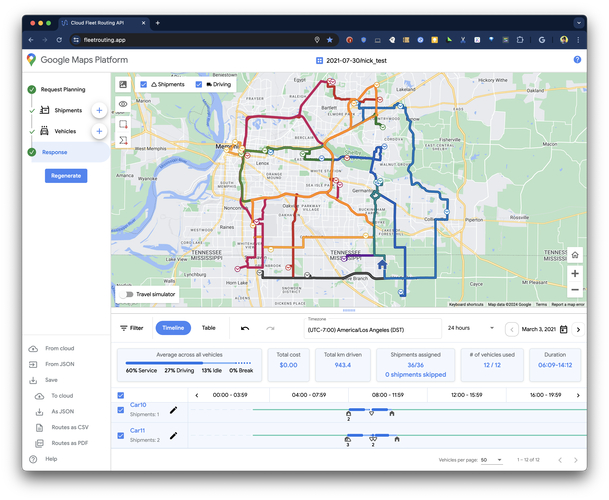
Task: Uncheck the Shipments map layer checkbox
Action: pyautogui.click(x=143, y=84)
